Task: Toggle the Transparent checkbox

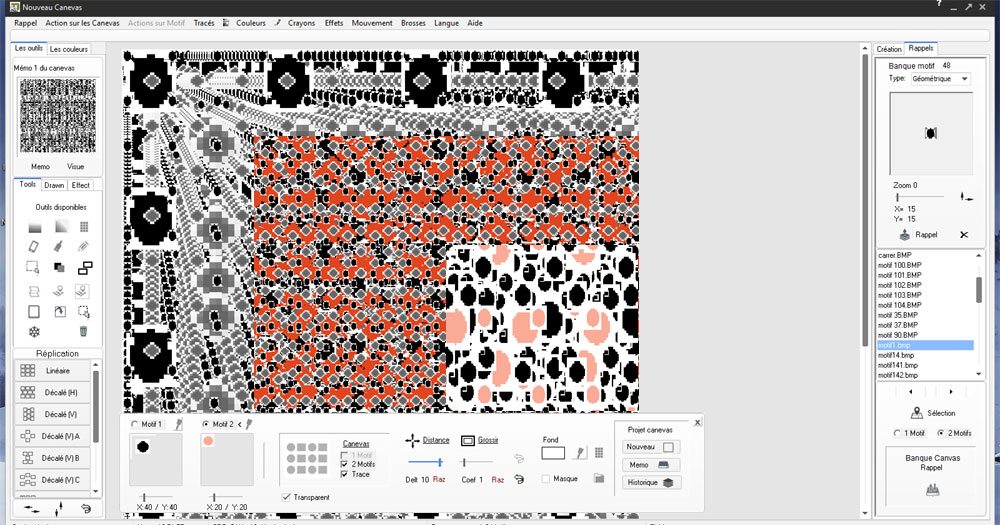Action: pos(288,497)
